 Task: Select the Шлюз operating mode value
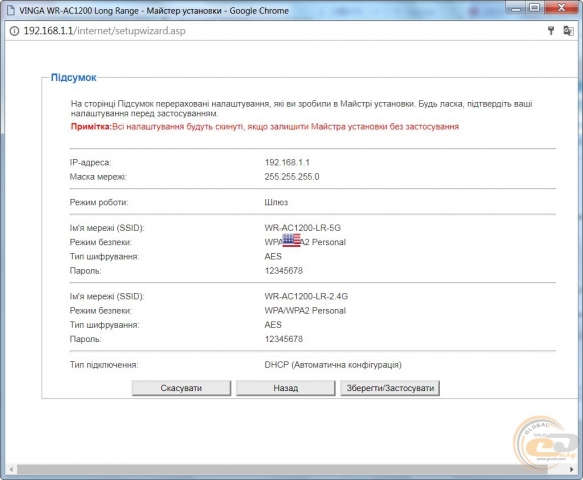coord(276,202)
